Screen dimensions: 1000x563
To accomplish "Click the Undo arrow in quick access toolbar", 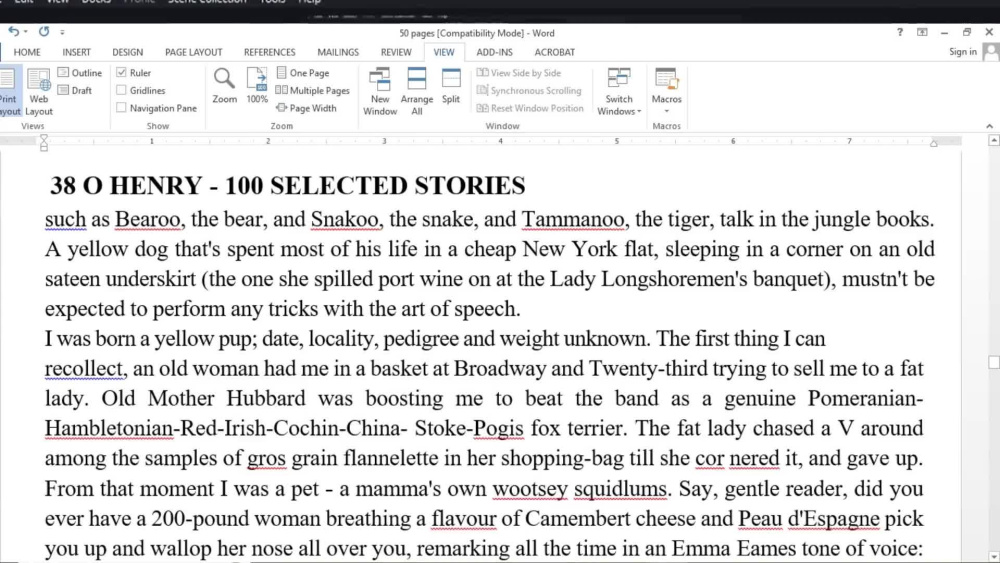I will tap(13, 31).
